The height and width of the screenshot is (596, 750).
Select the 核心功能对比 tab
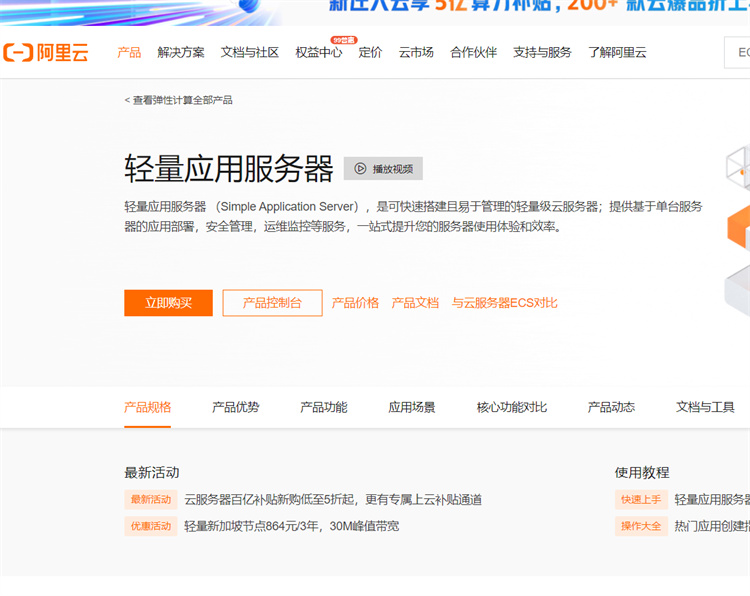tap(512, 407)
